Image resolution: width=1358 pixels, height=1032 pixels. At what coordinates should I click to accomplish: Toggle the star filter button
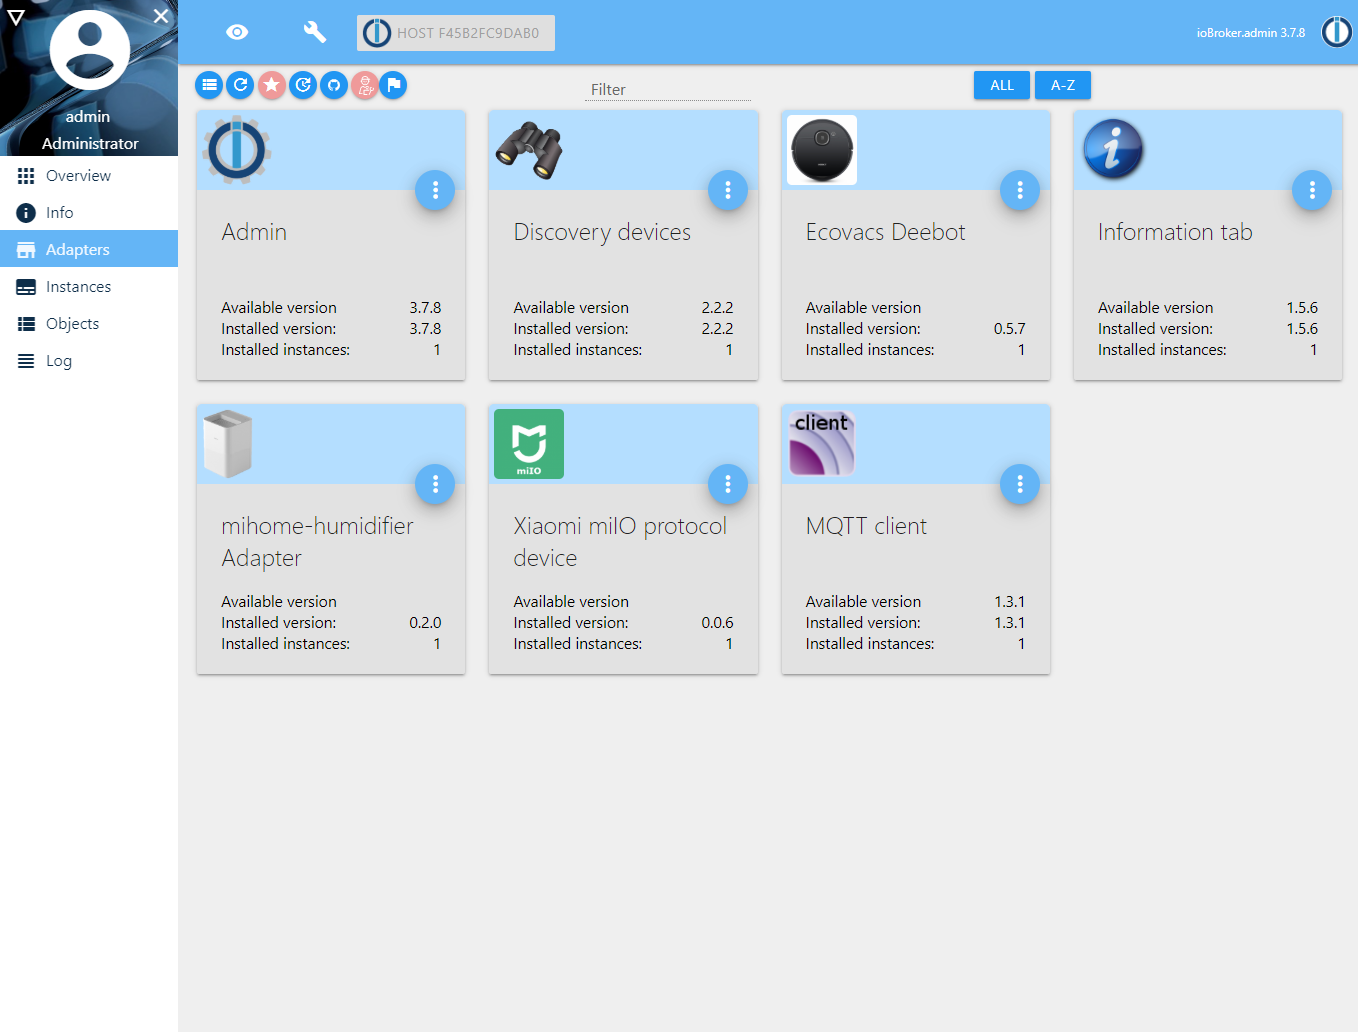(272, 85)
